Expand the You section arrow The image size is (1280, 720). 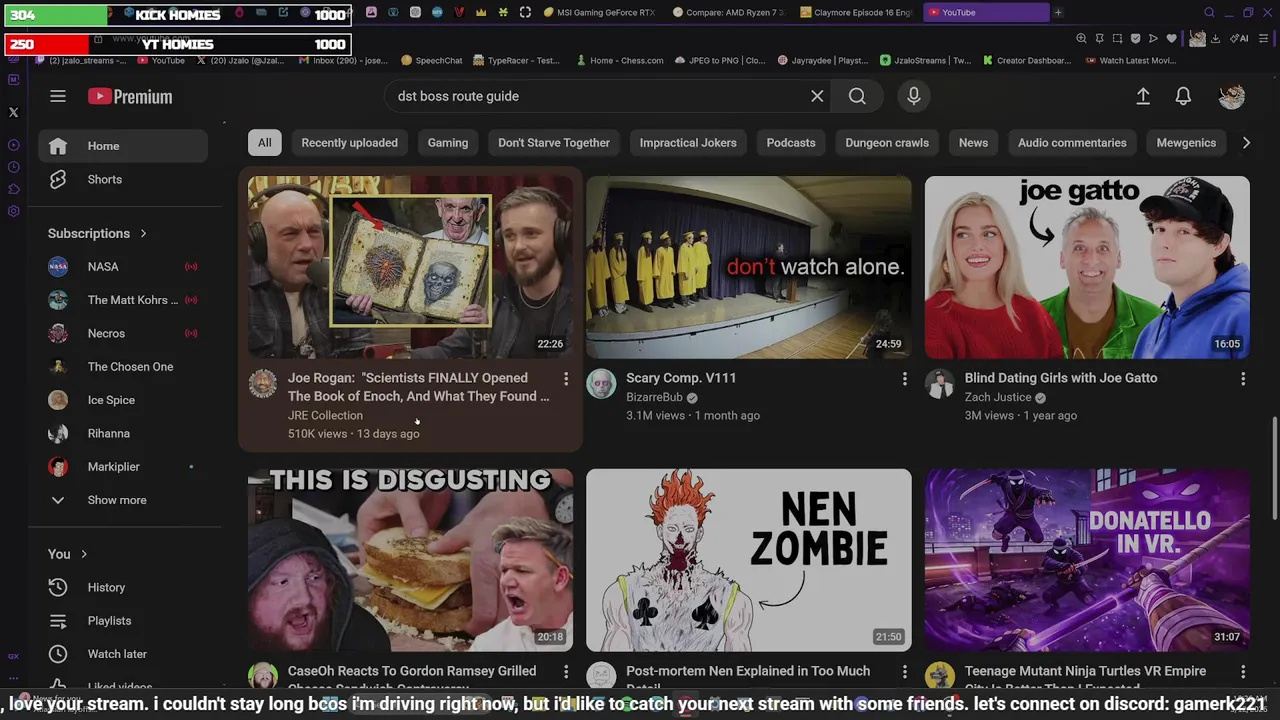[84, 554]
